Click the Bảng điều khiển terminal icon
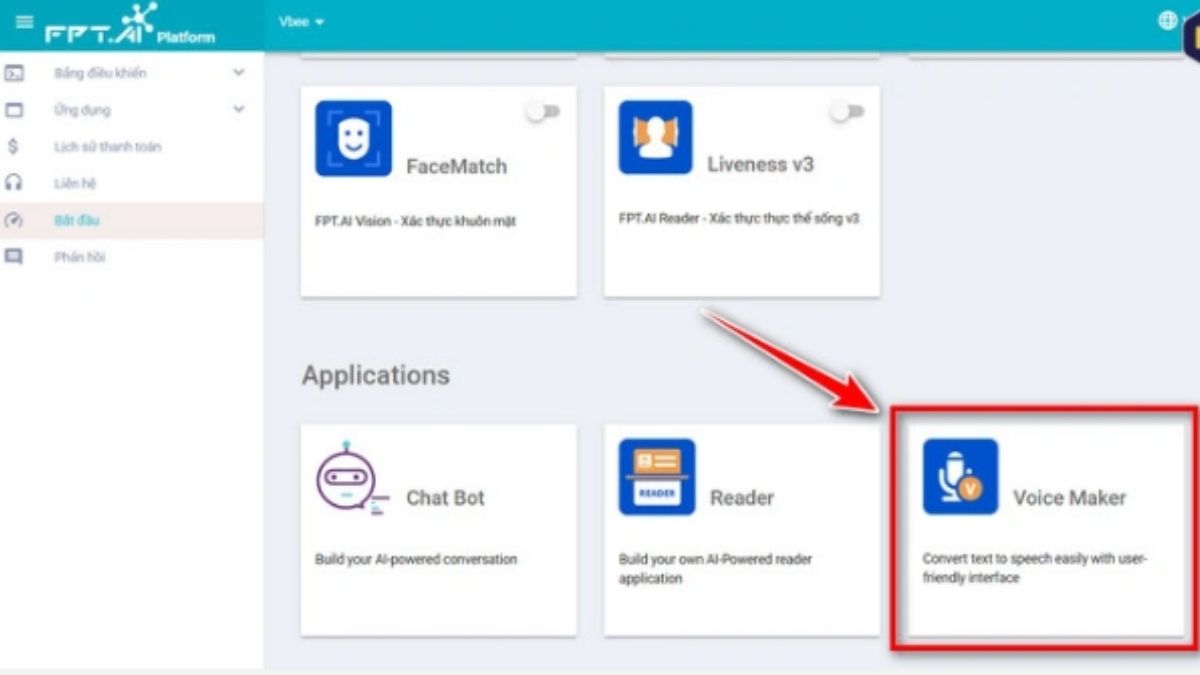 [x=14, y=73]
